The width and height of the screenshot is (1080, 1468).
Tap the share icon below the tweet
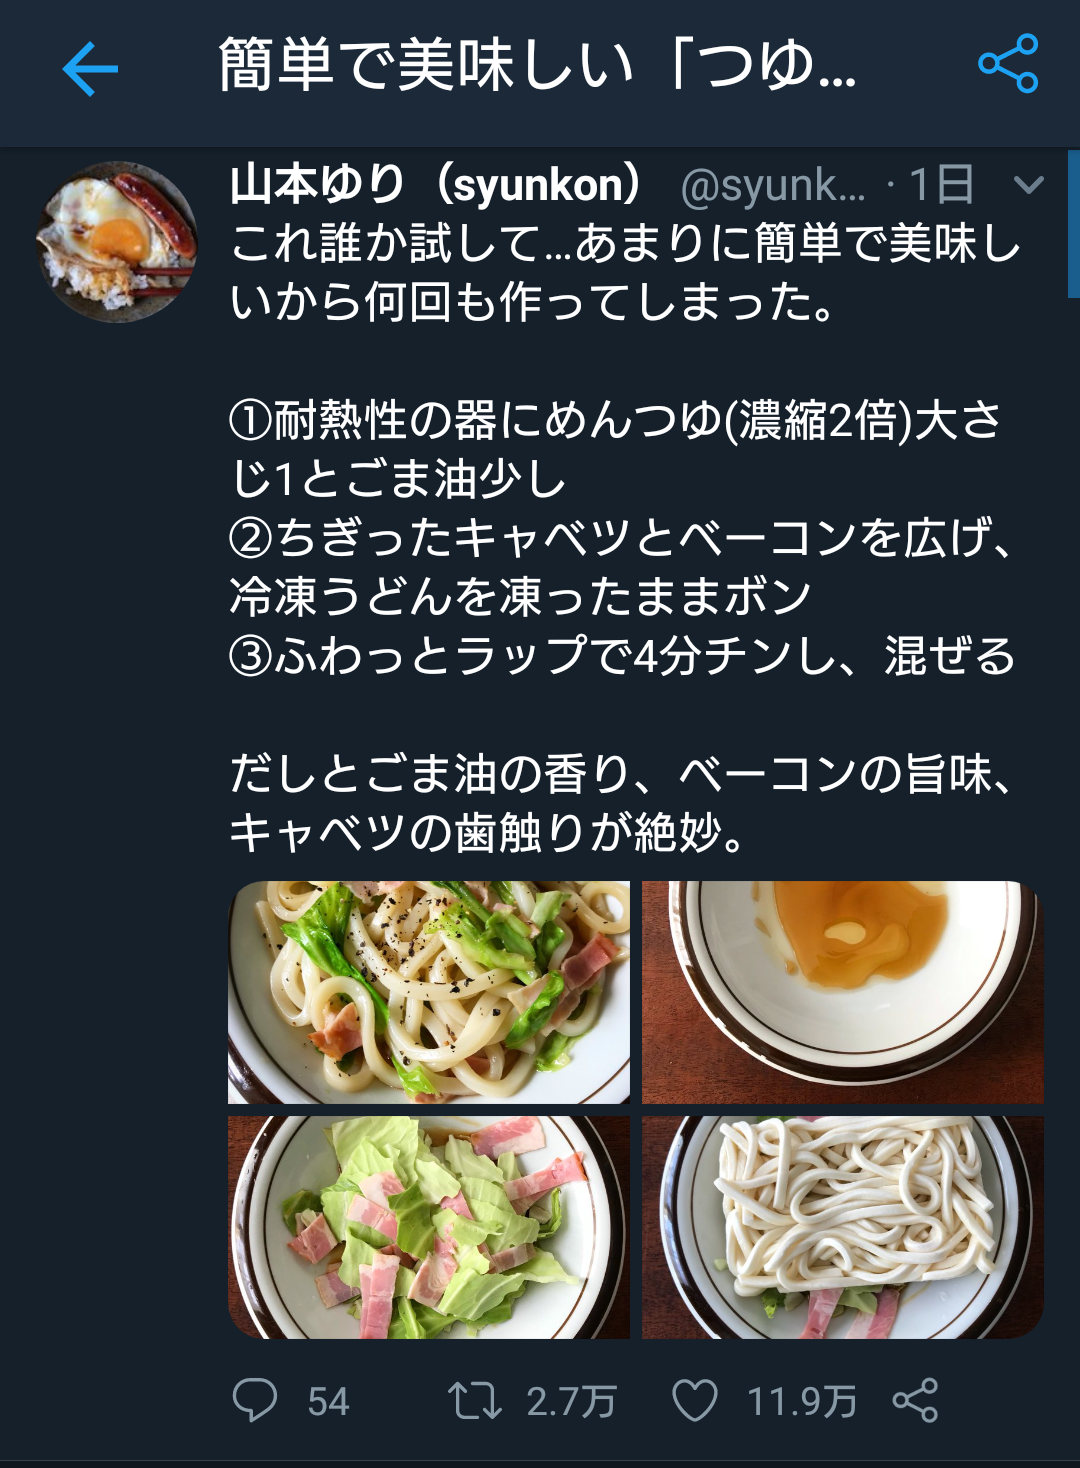(x=915, y=1400)
